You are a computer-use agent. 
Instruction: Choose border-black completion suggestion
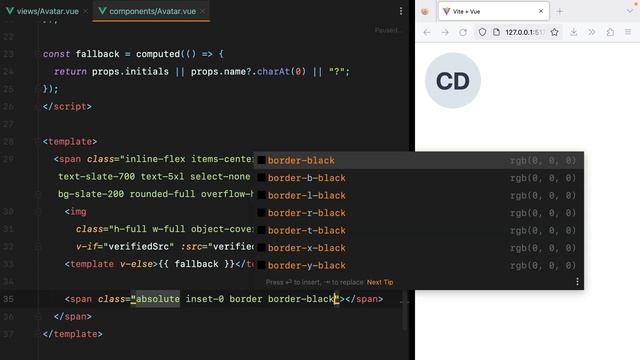pyautogui.click(x=418, y=160)
